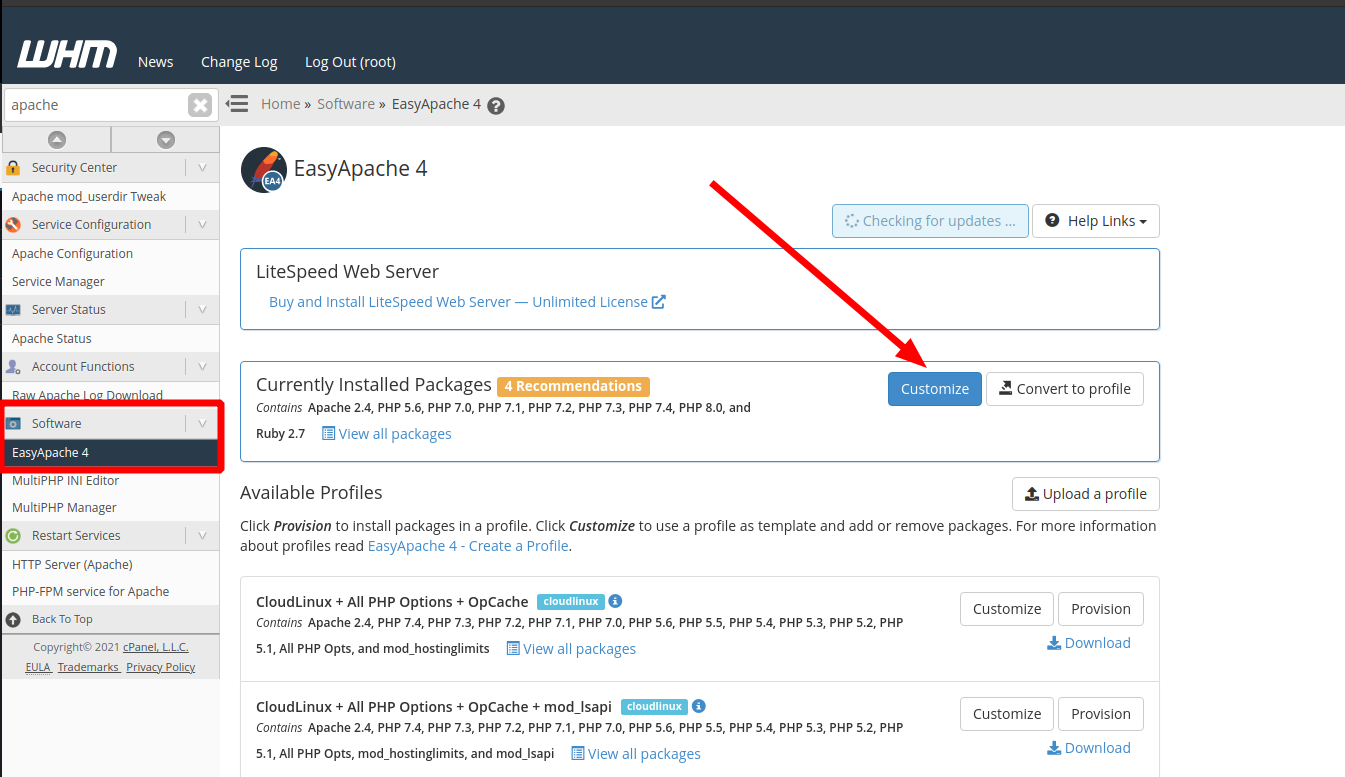Collapse the Security Center section
1345x777 pixels.
pyautogui.click(x=202, y=168)
